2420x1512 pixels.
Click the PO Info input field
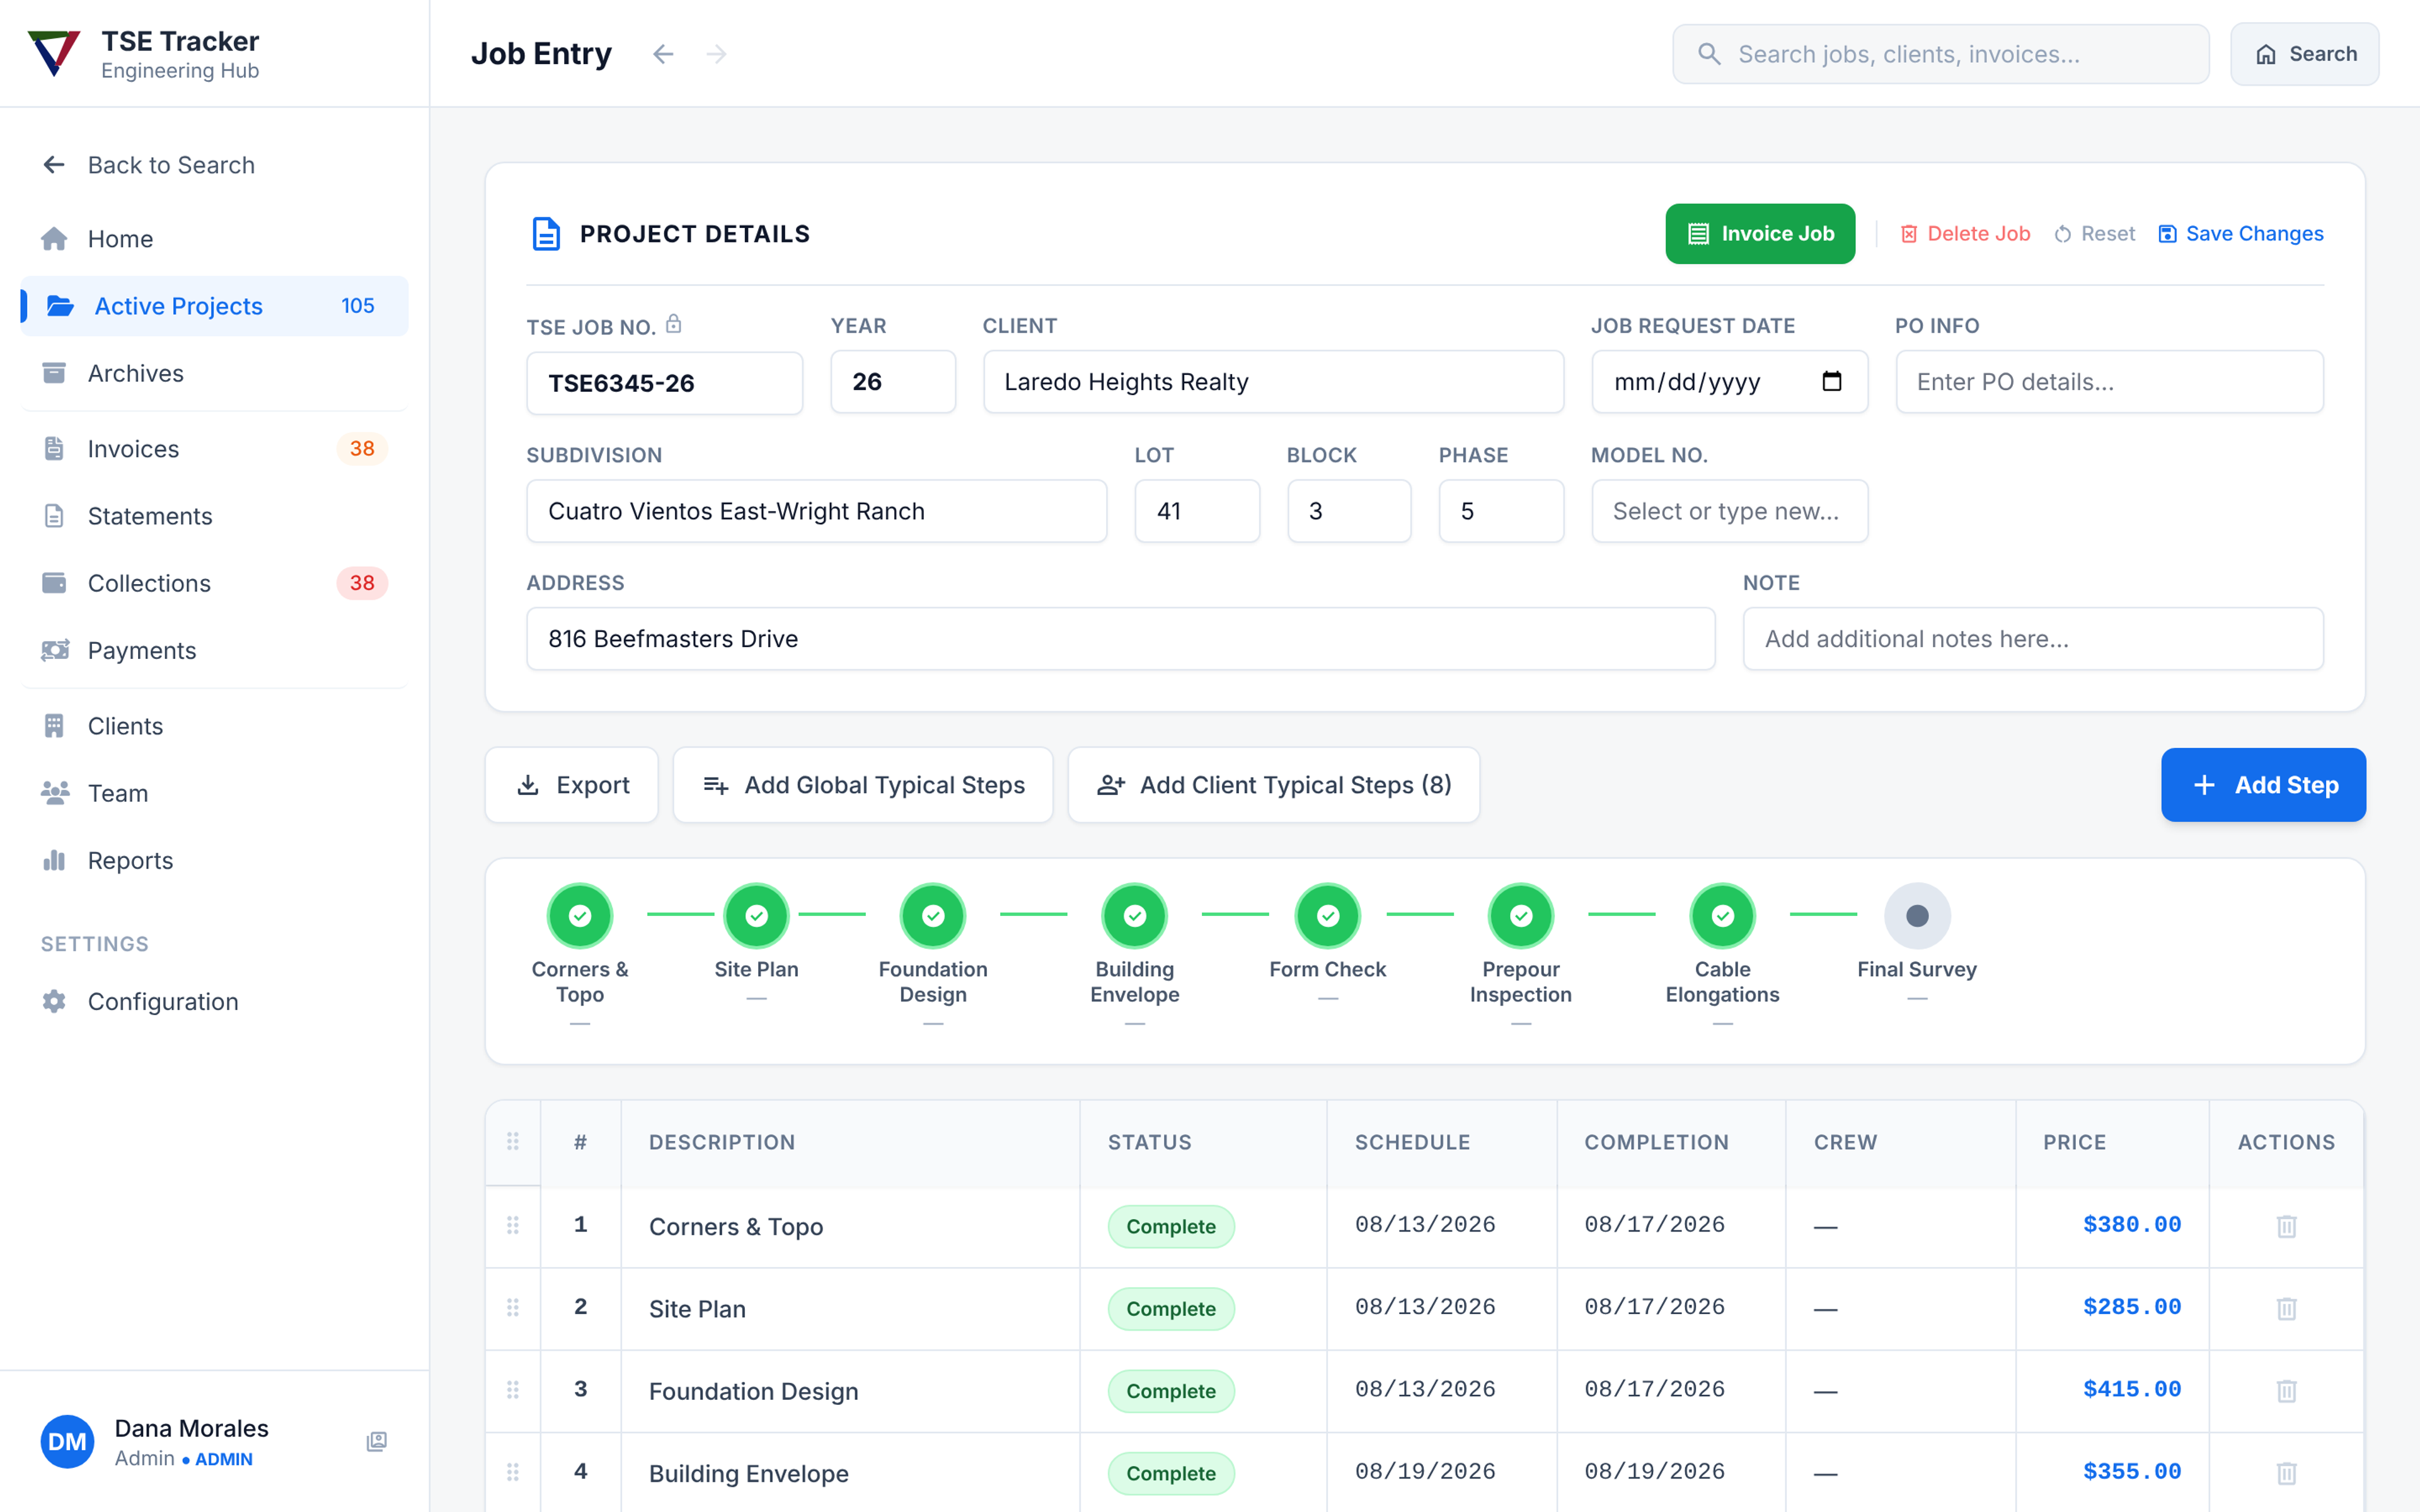2109,381
